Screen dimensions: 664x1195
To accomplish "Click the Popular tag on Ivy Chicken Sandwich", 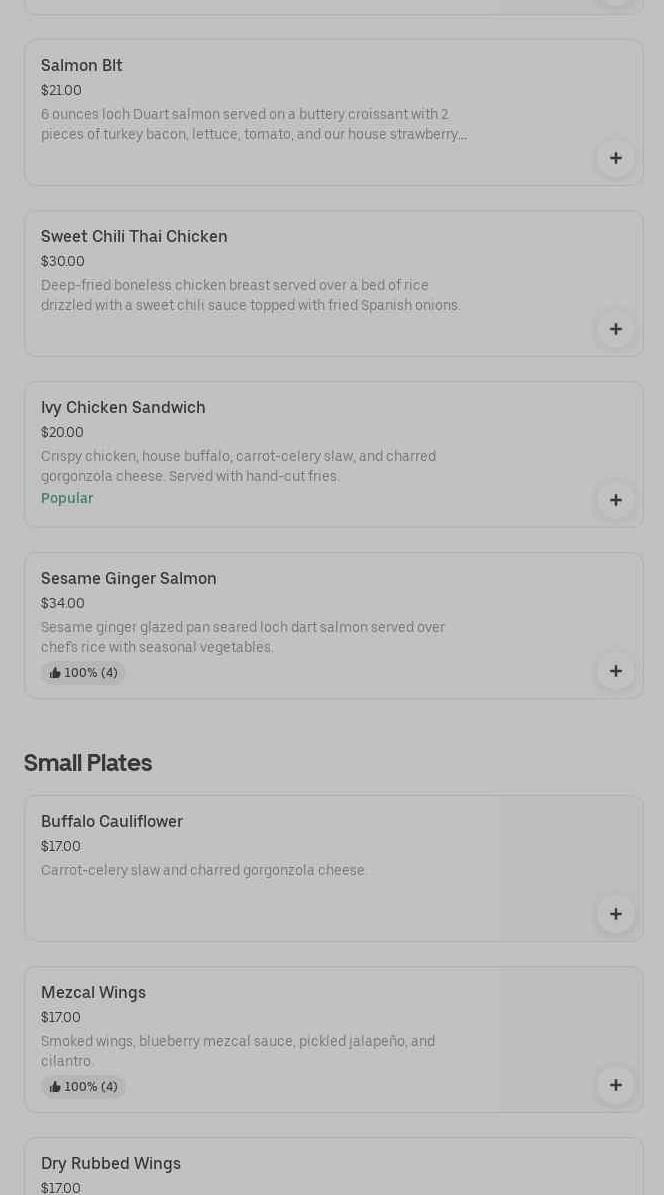I will tap(67, 499).
